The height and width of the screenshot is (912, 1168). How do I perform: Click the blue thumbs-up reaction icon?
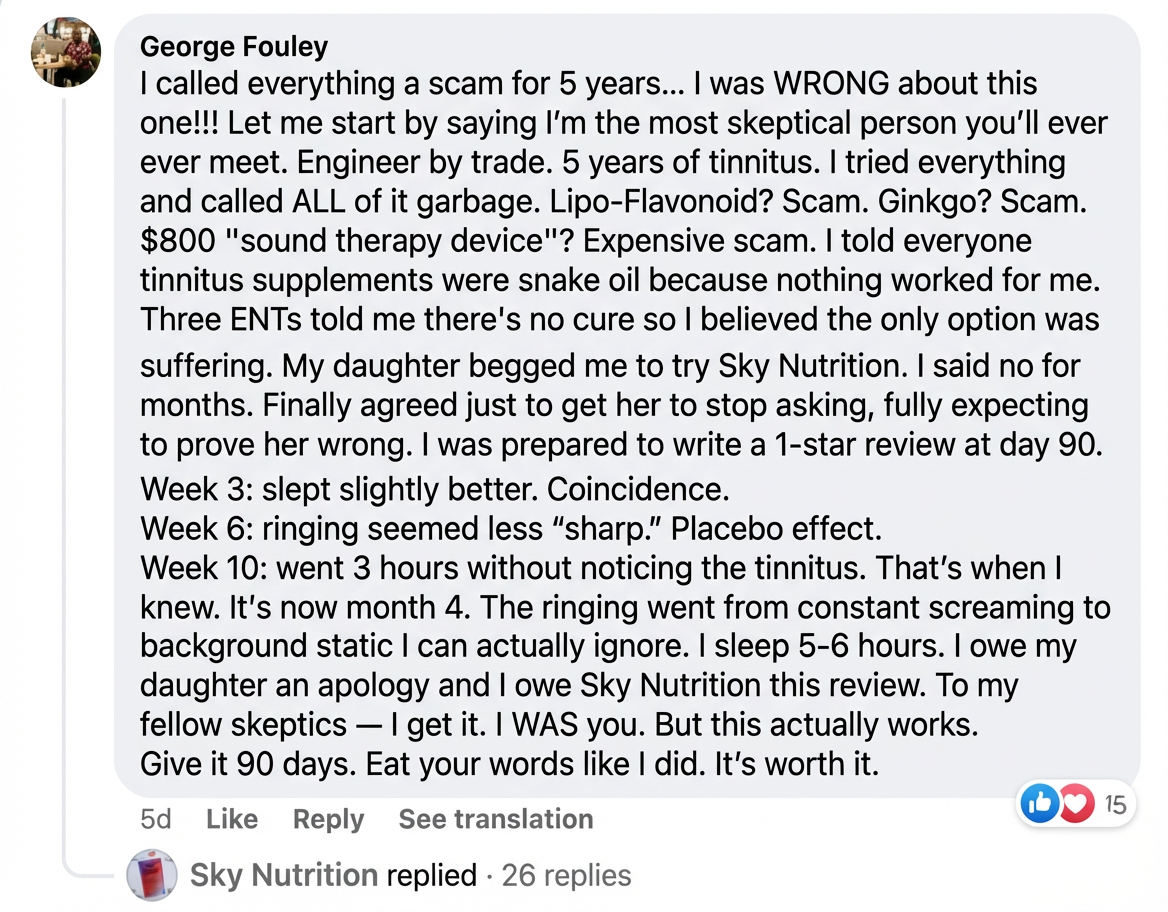click(x=1040, y=803)
